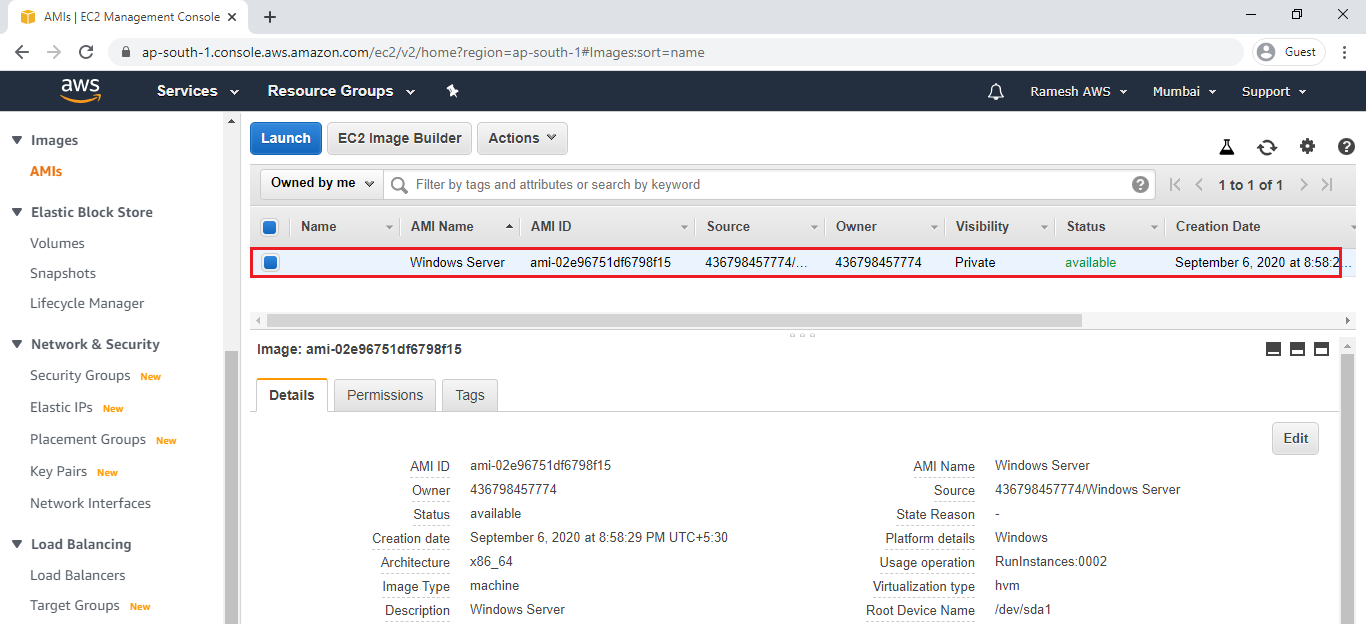Go to first page of results
This screenshot has height=624, width=1366.
point(1175,185)
